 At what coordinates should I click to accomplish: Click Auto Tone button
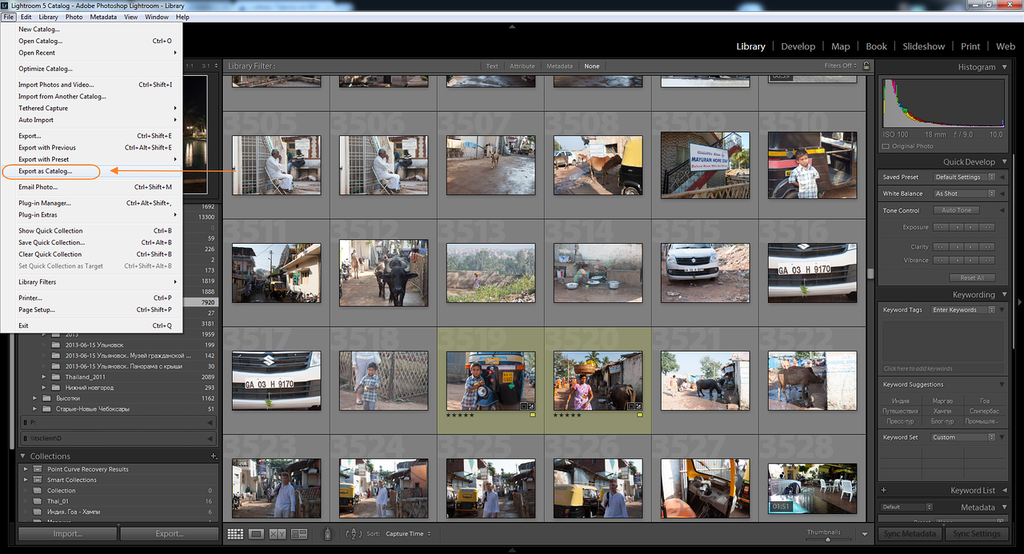[956, 210]
